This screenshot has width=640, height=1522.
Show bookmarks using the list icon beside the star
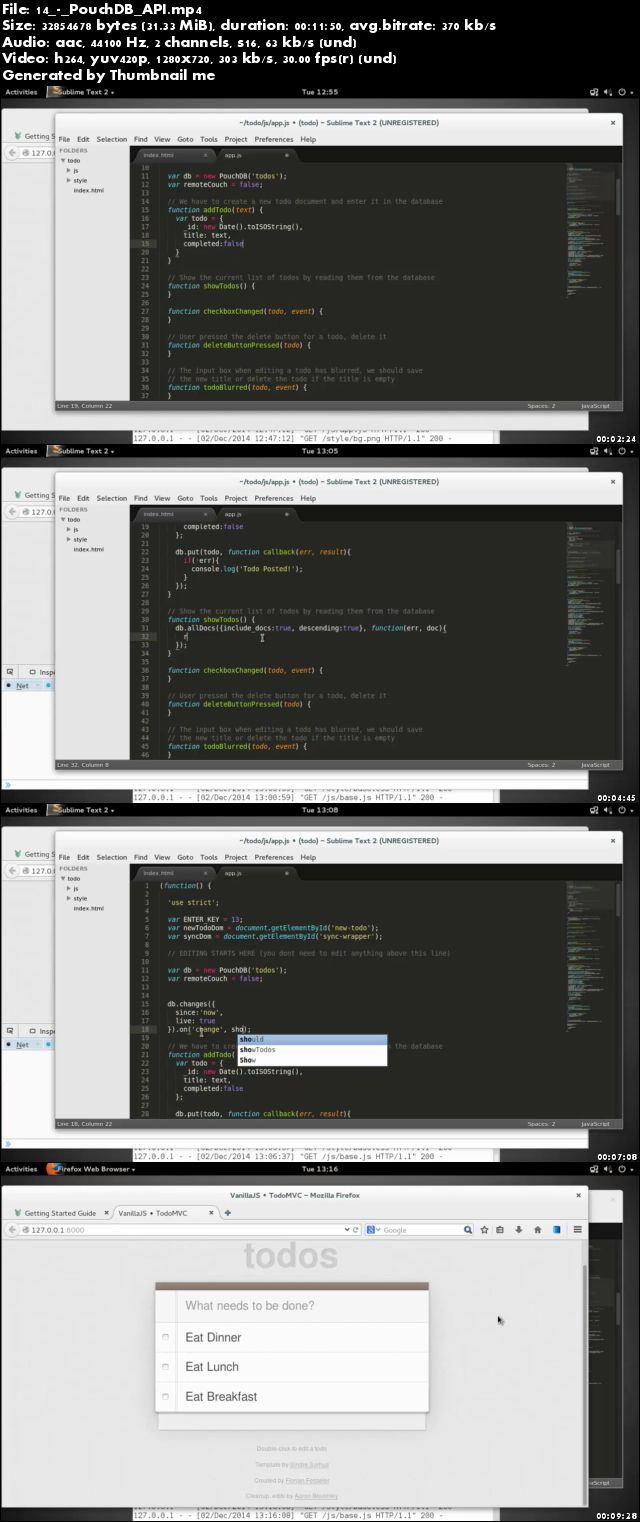[x=500, y=1230]
